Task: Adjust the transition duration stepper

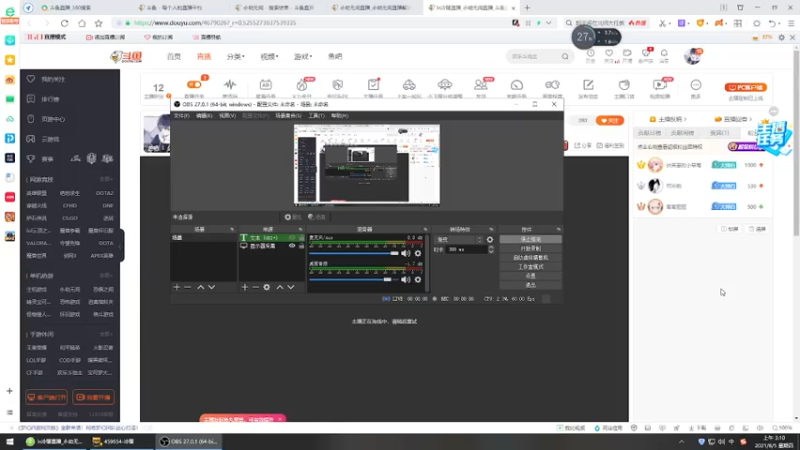Action: pyautogui.click(x=491, y=249)
